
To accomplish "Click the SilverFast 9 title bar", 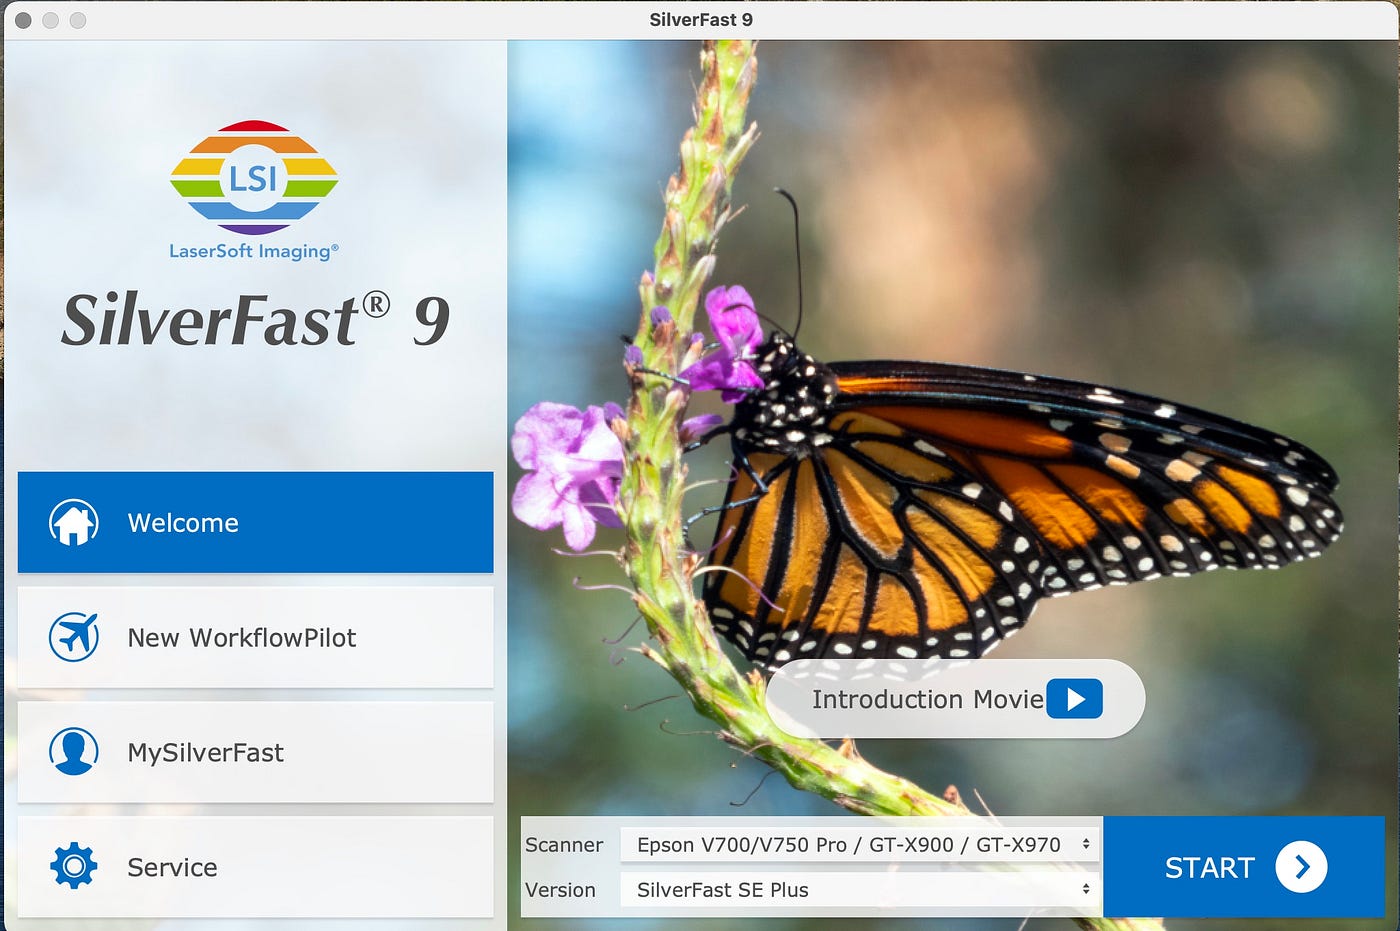I will pyautogui.click(x=700, y=19).
